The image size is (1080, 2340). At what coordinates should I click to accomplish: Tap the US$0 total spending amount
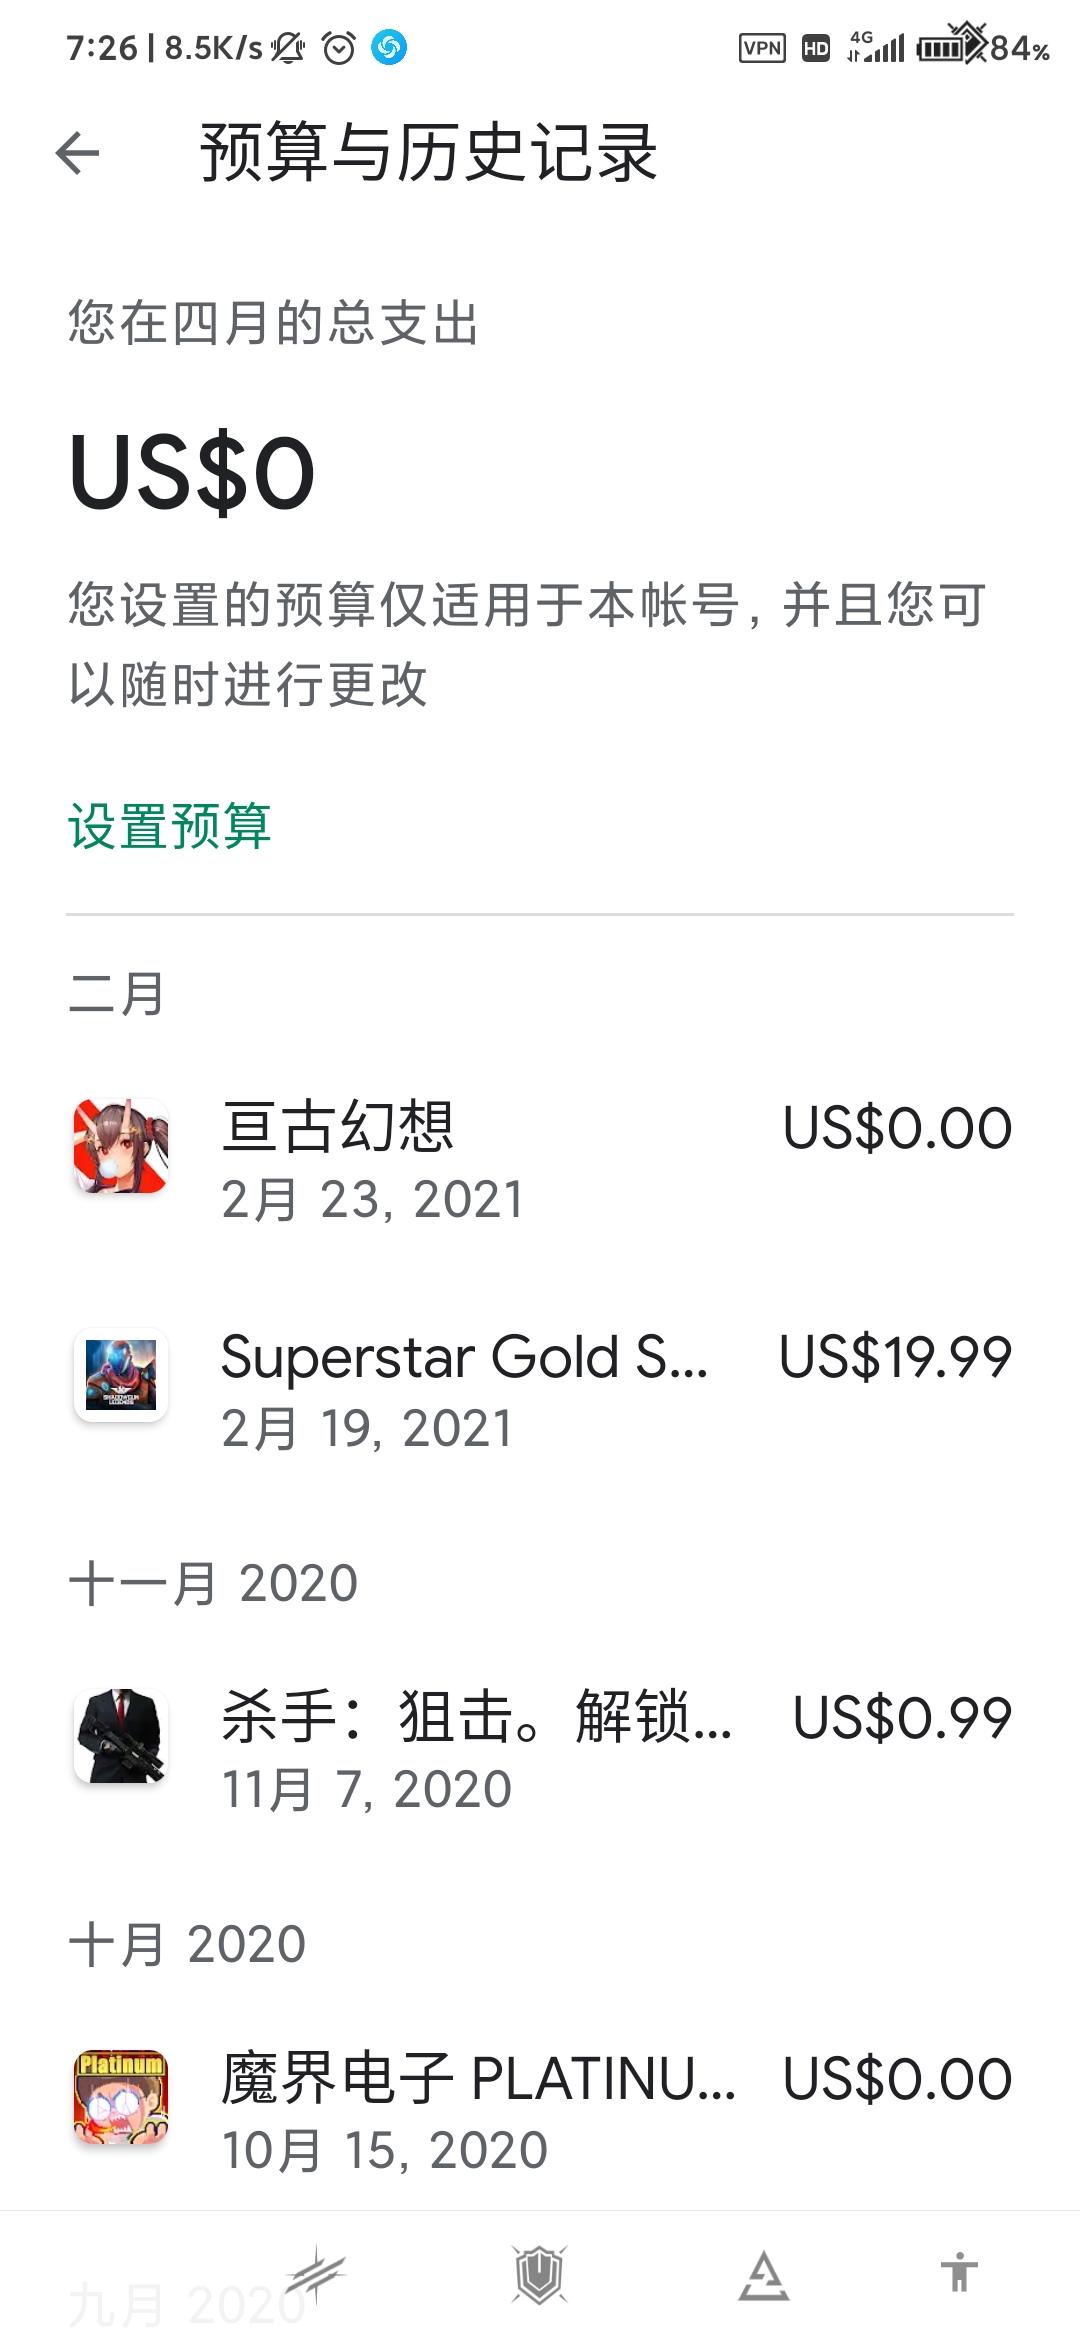tap(192, 473)
